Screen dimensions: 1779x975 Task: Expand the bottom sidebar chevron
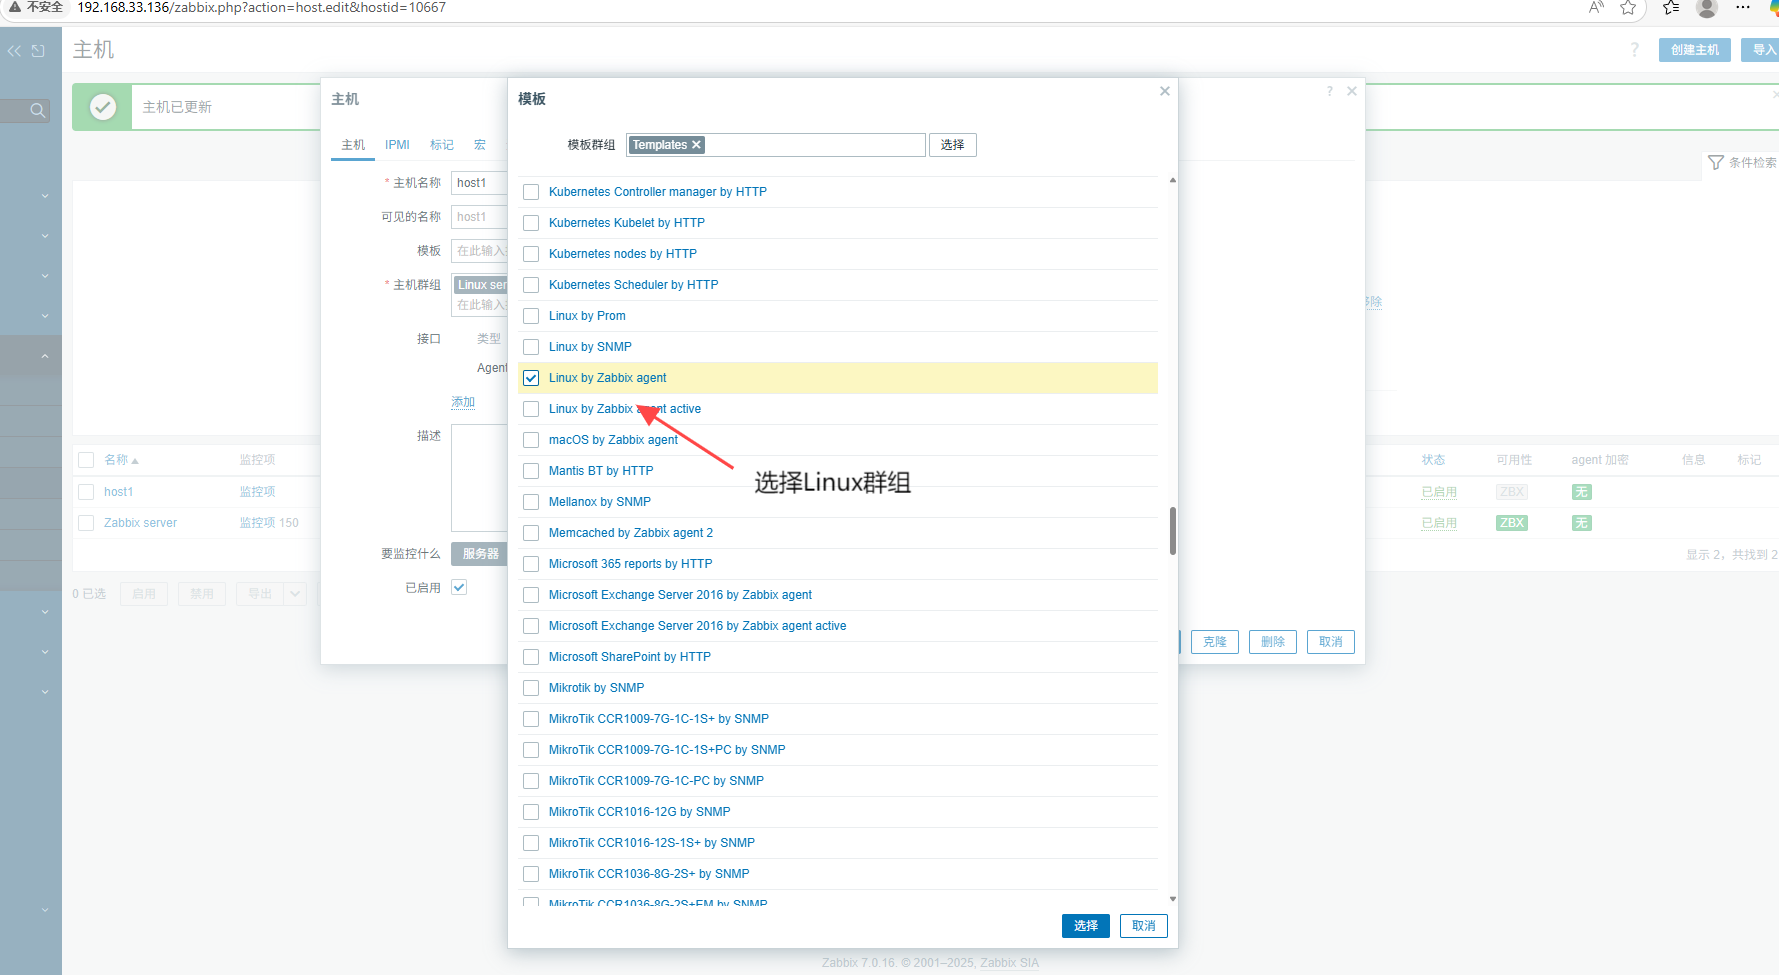tap(45, 910)
